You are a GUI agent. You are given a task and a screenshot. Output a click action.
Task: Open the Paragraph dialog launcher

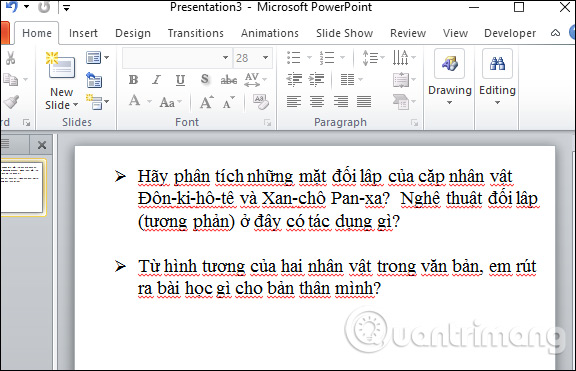click(x=414, y=123)
